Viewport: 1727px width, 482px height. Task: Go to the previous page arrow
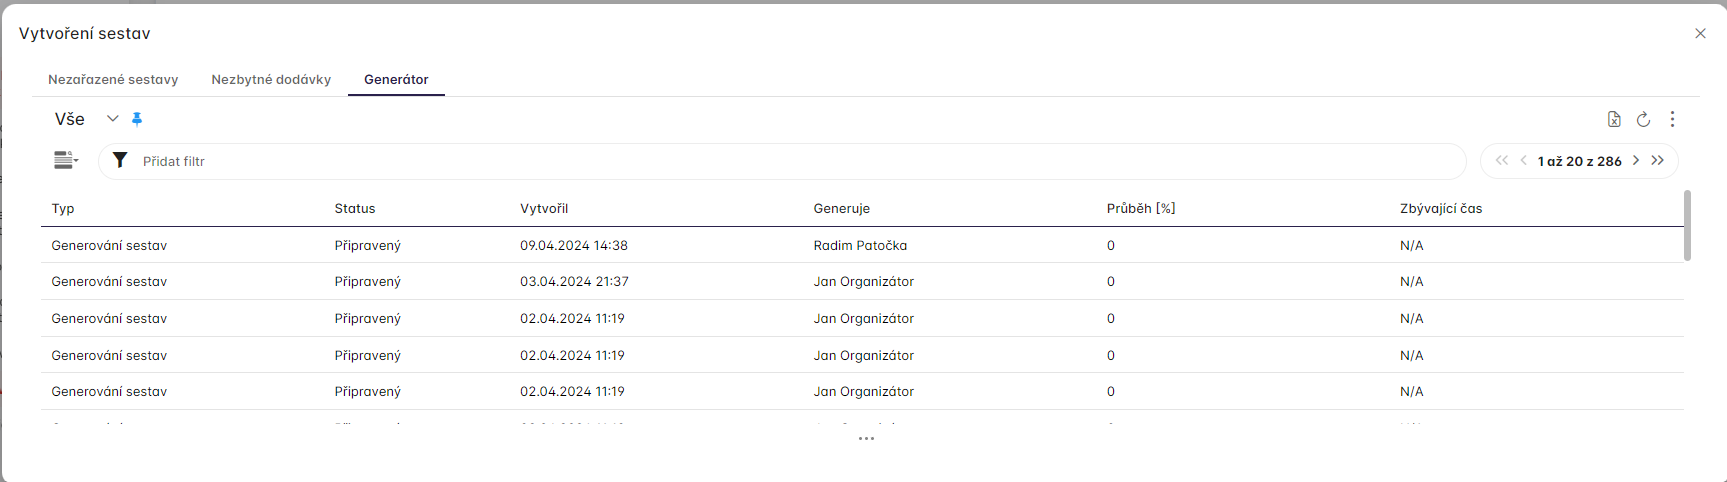pyautogui.click(x=1523, y=160)
